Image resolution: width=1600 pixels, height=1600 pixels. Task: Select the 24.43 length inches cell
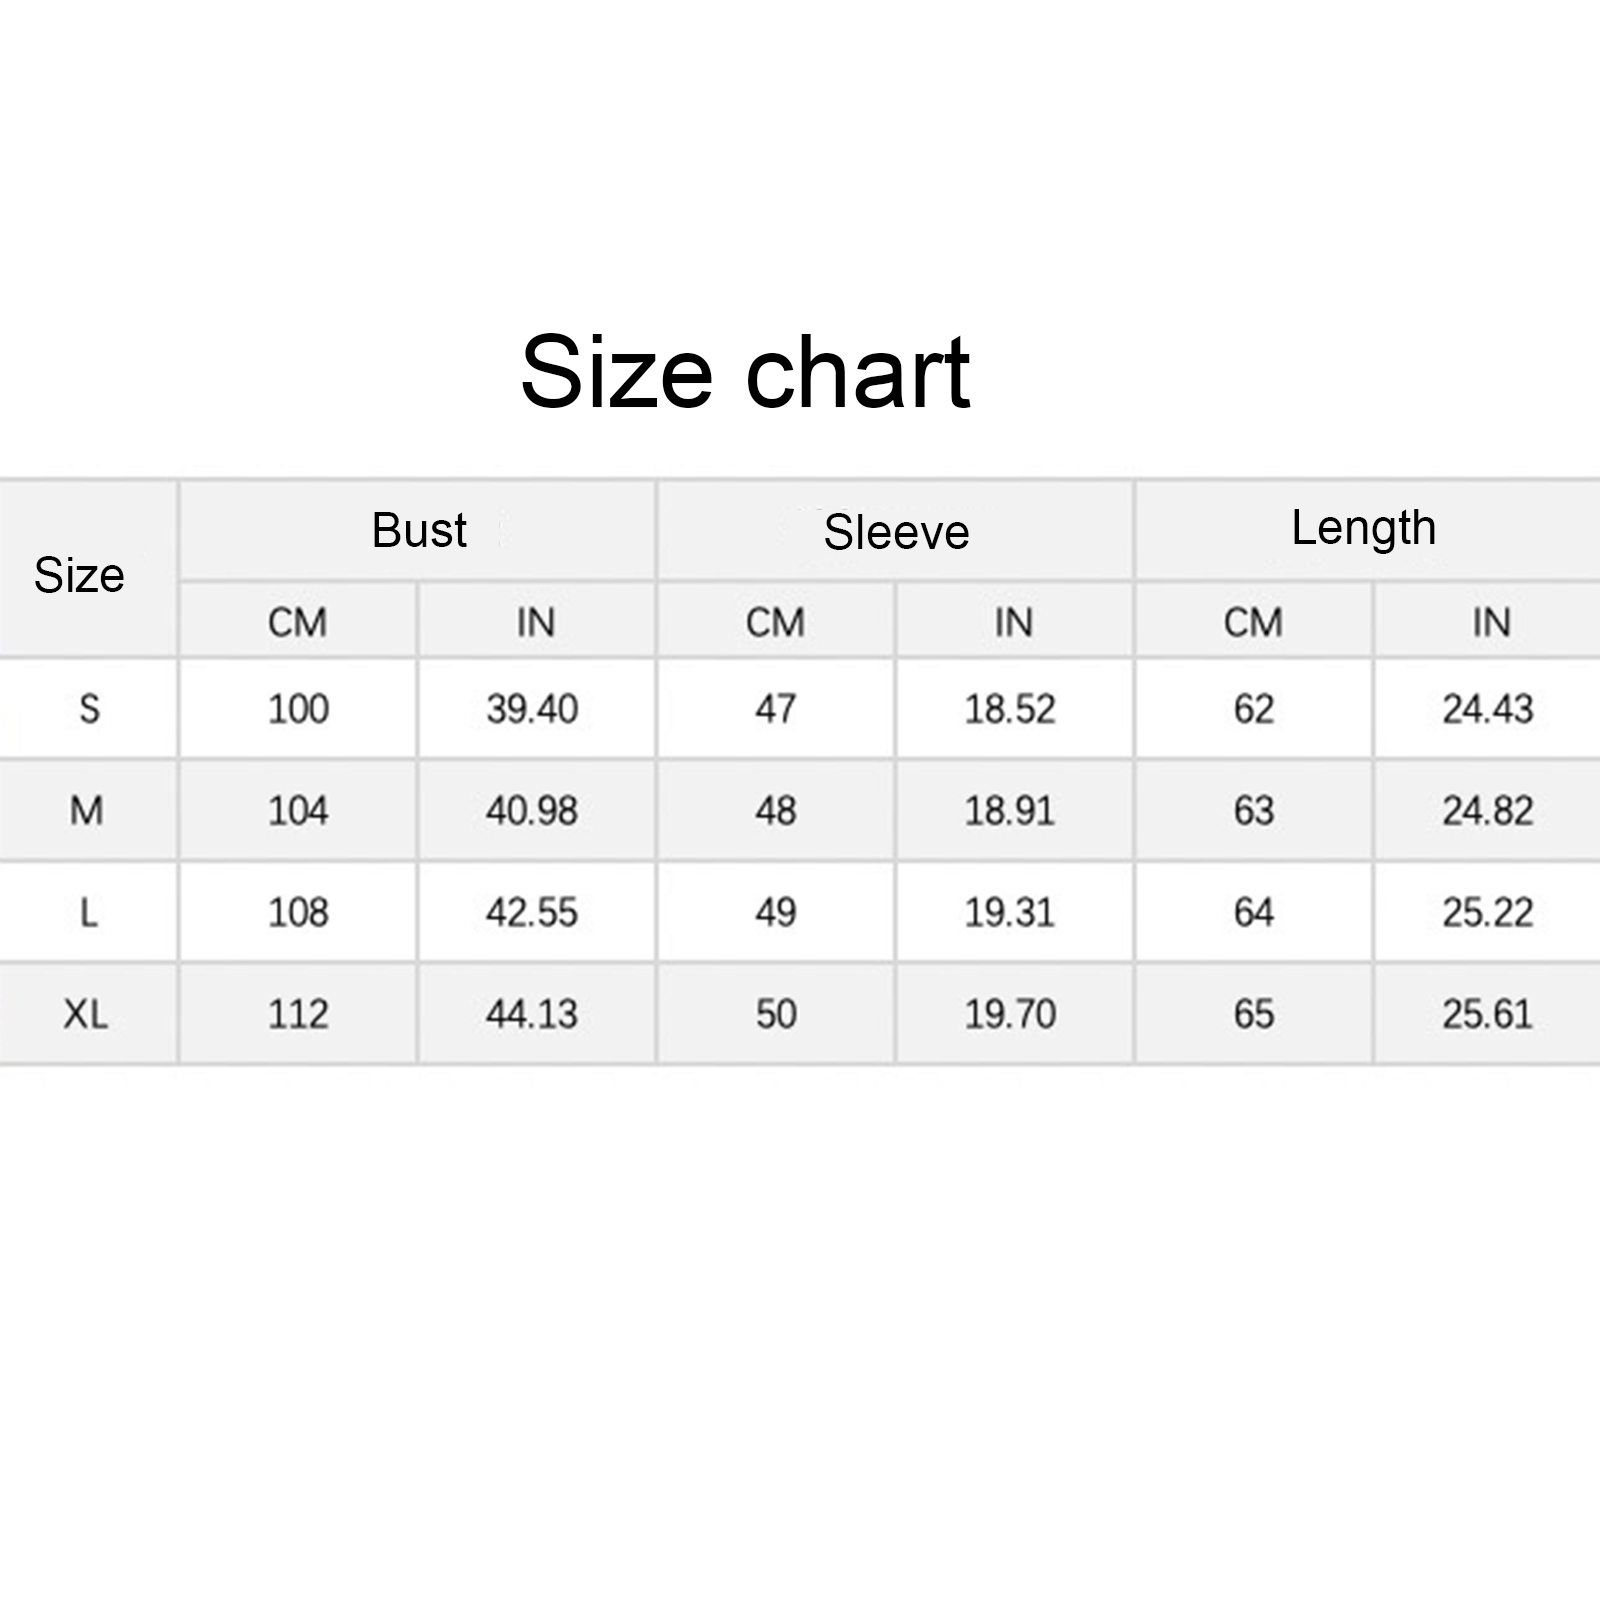[1488, 709]
